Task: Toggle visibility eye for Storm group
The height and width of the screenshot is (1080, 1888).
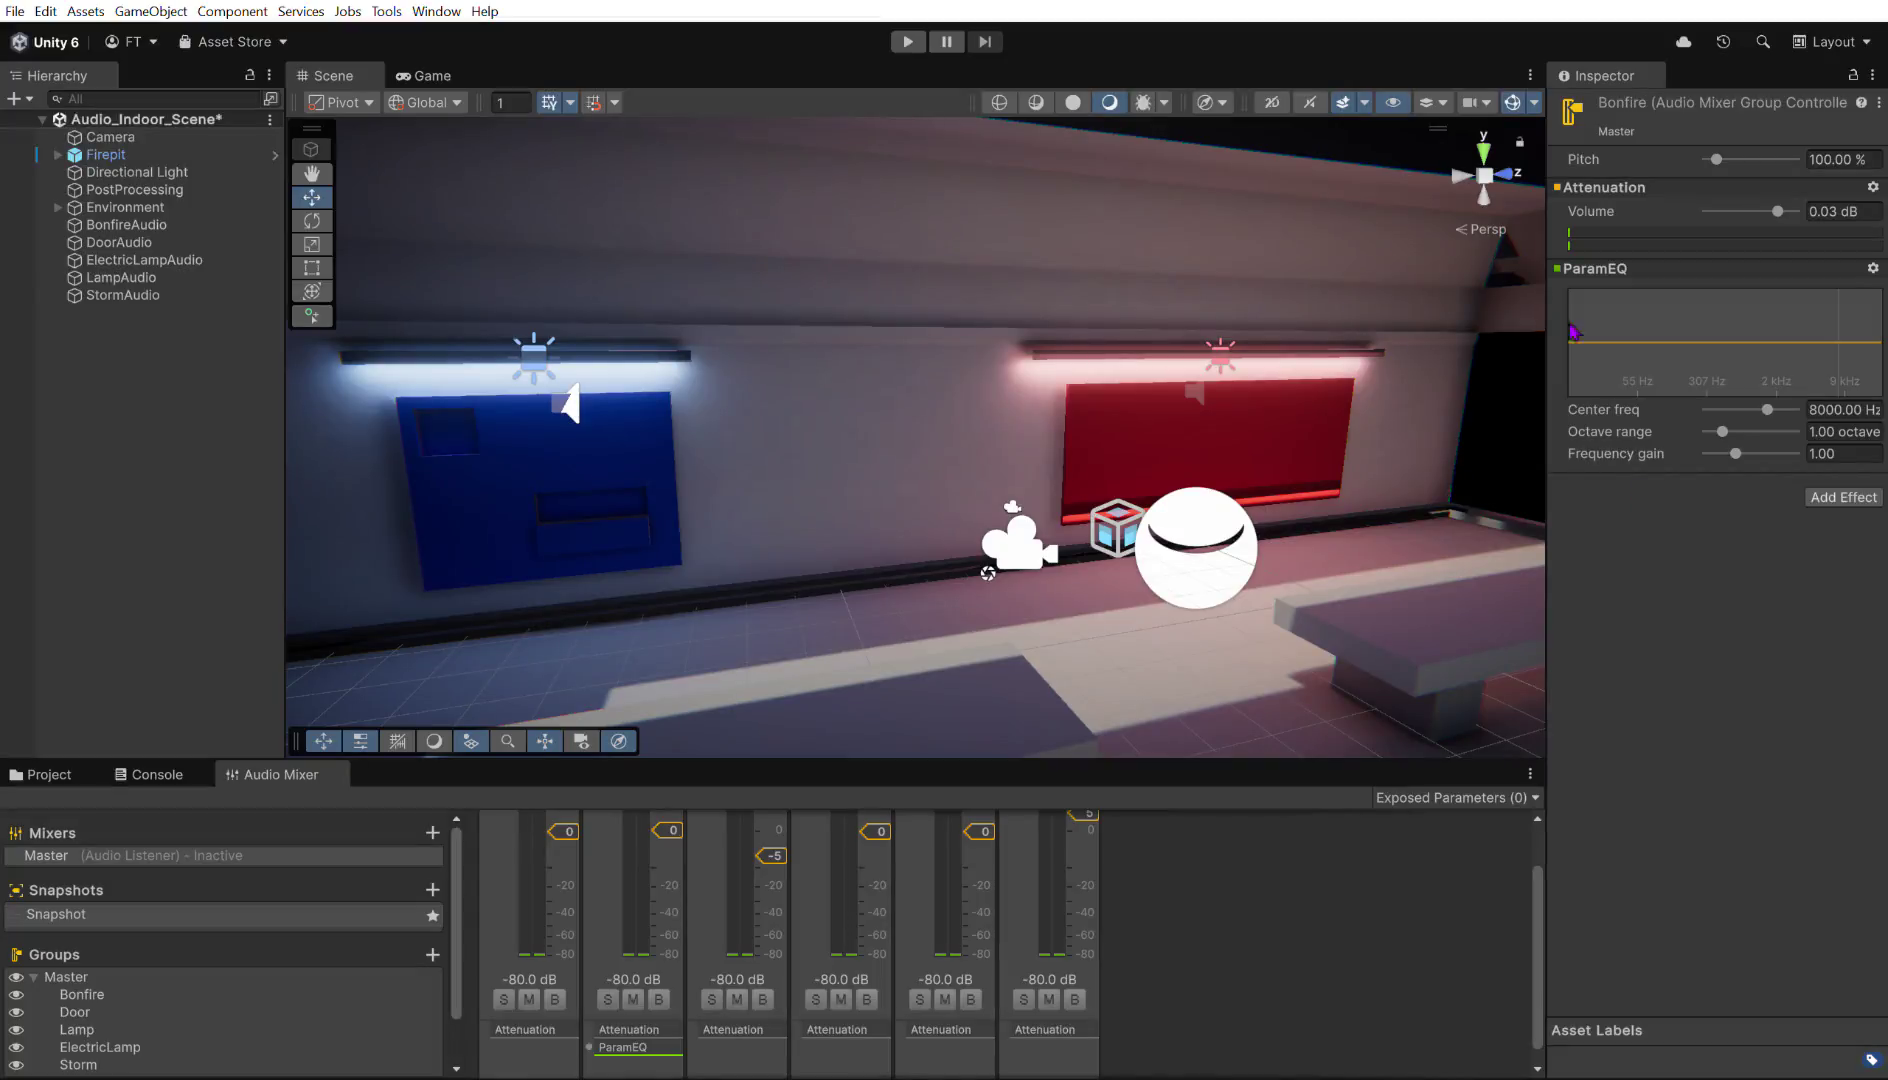Action: tap(16, 1065)
